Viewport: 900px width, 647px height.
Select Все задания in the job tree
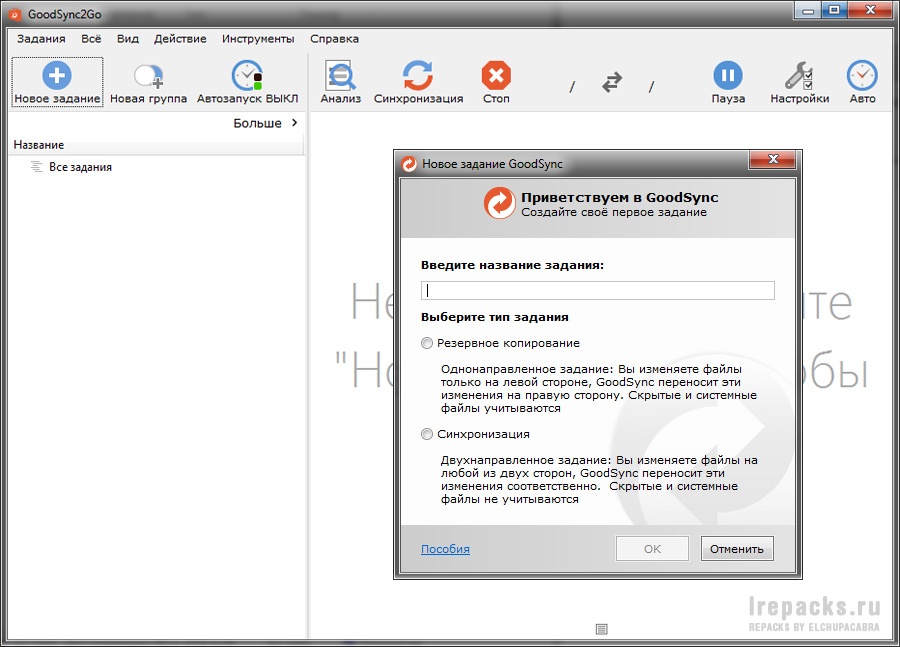(80, 167)
